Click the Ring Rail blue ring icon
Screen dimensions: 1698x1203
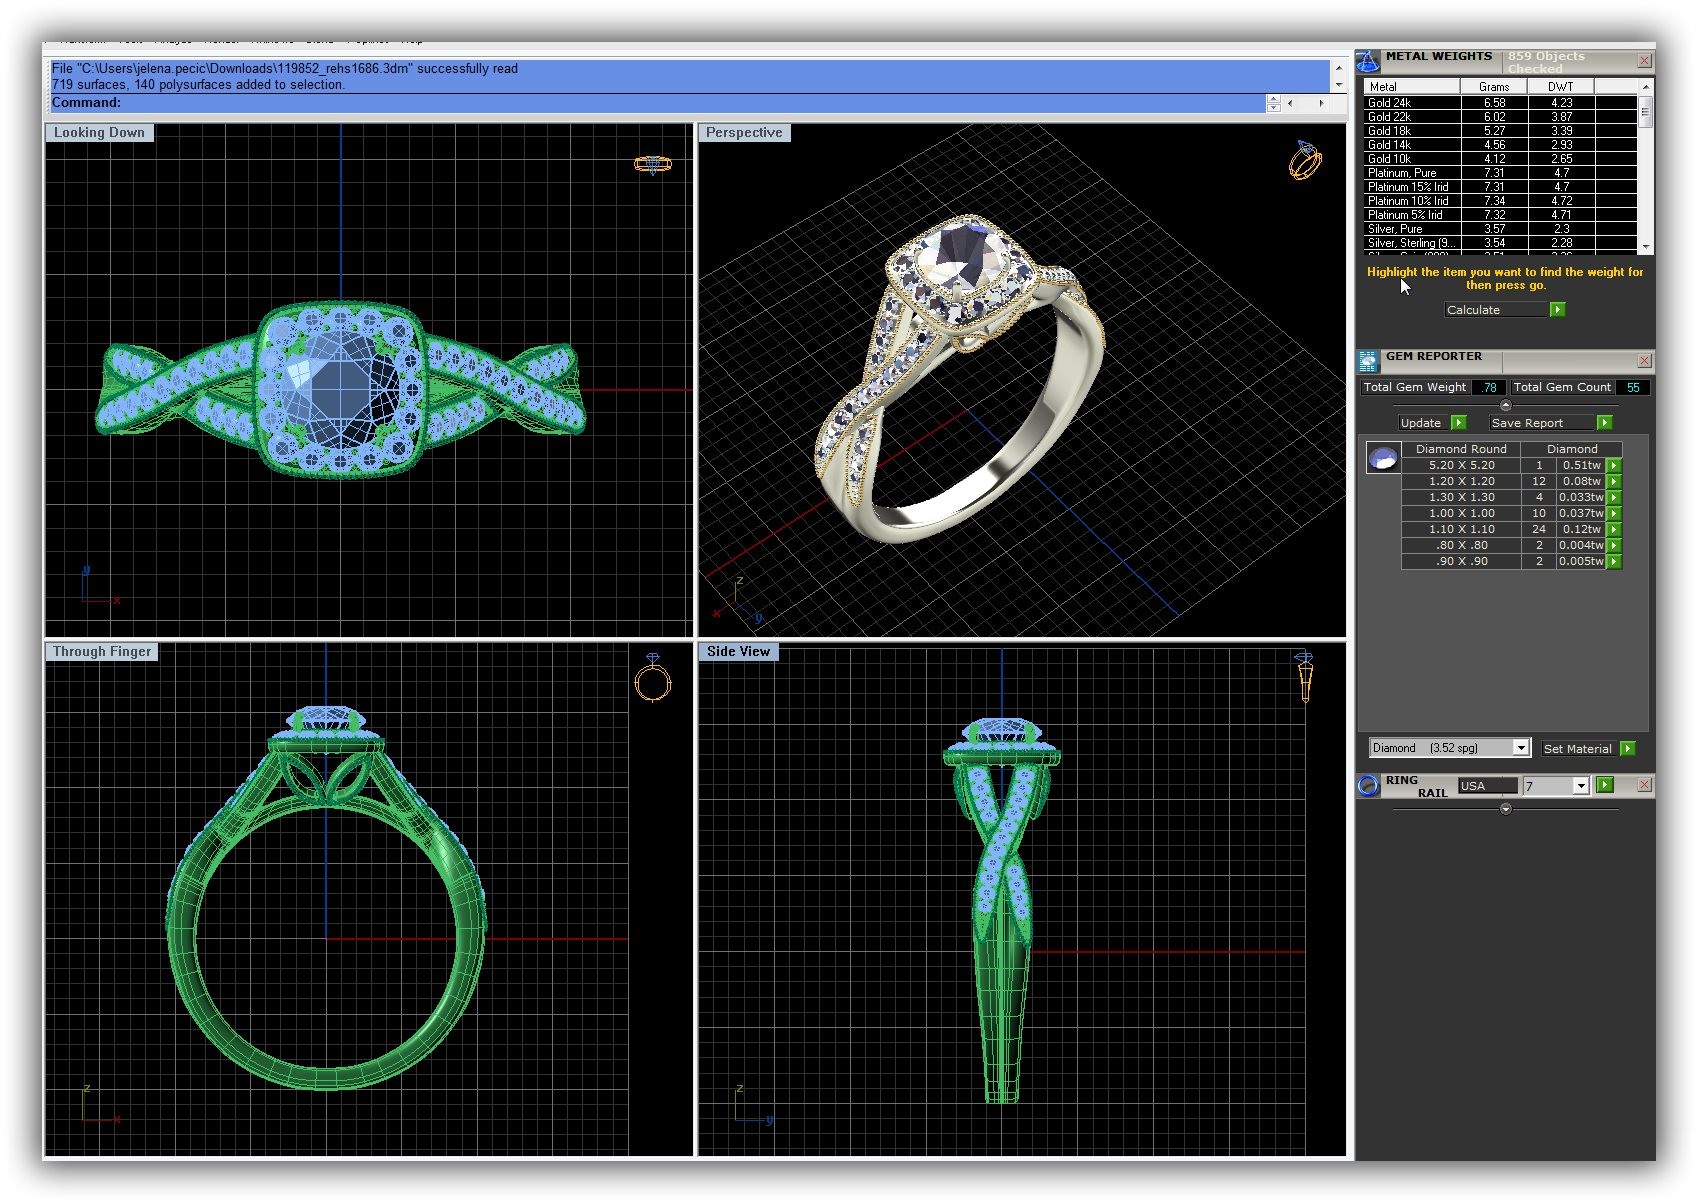click(1368, 786)
